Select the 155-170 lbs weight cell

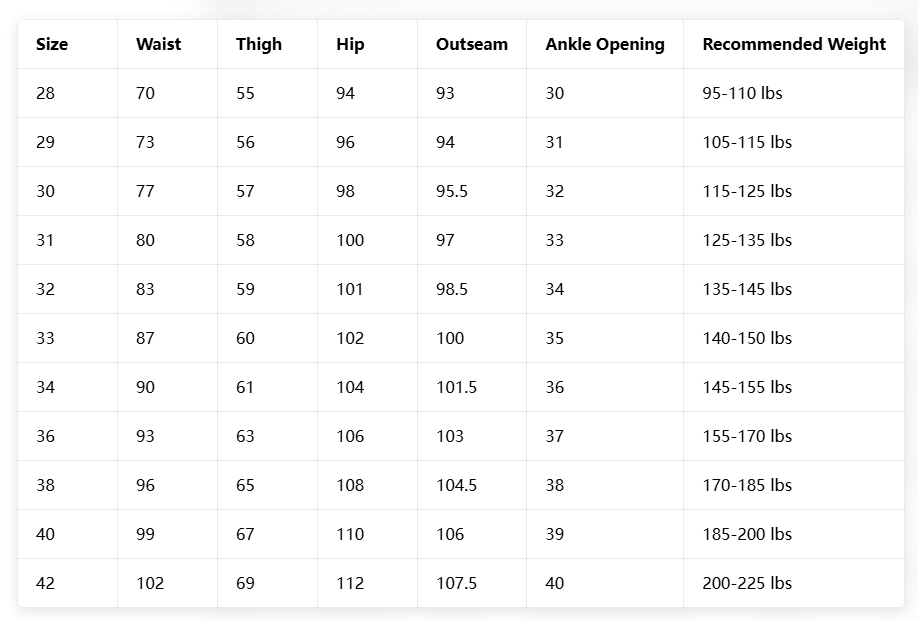pos(746,436)
